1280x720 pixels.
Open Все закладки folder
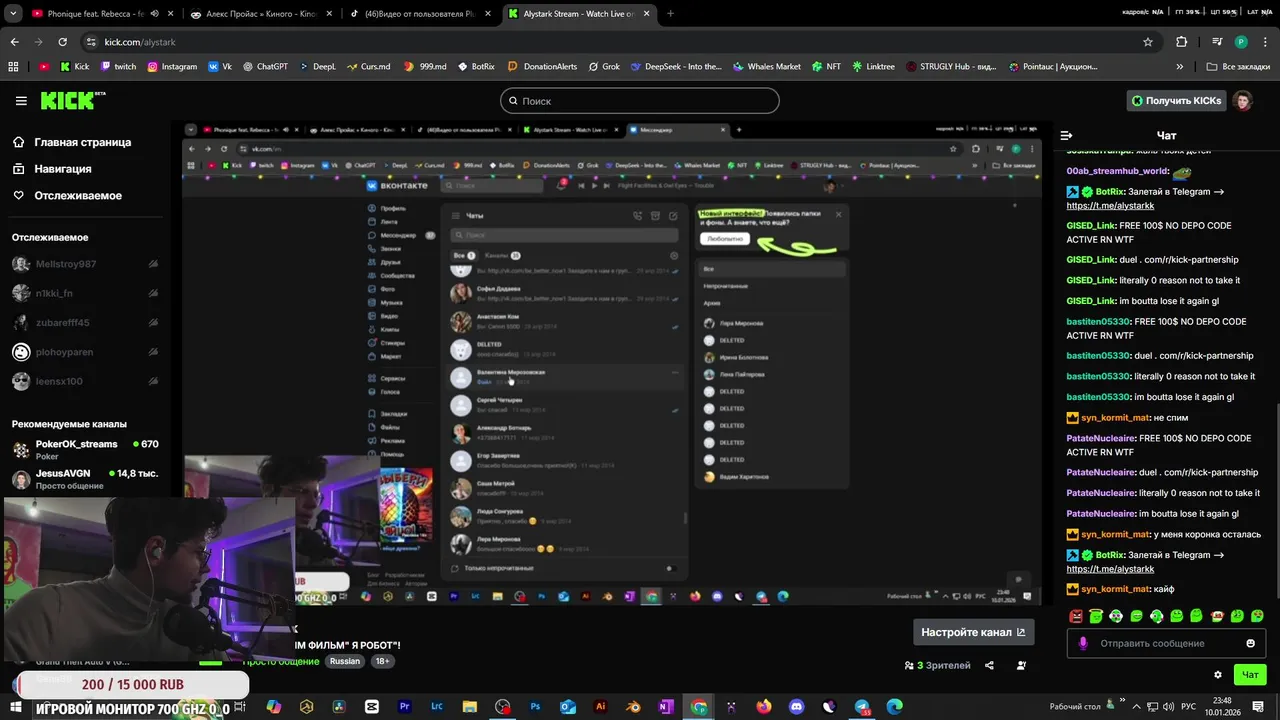click(x=1237, y=67)
